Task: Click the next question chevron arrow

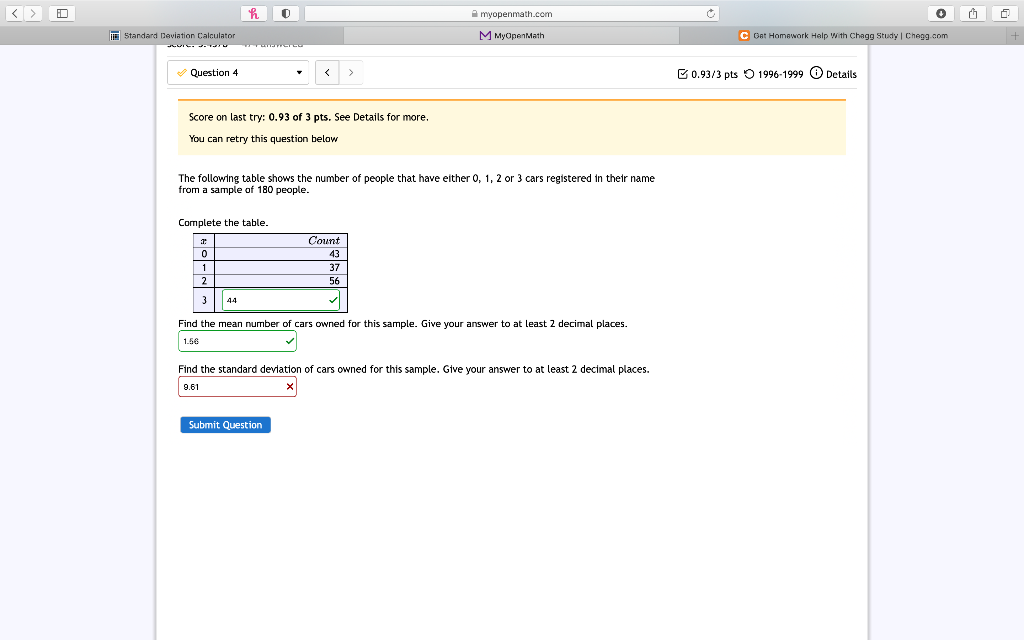Action: click(351, 72)
